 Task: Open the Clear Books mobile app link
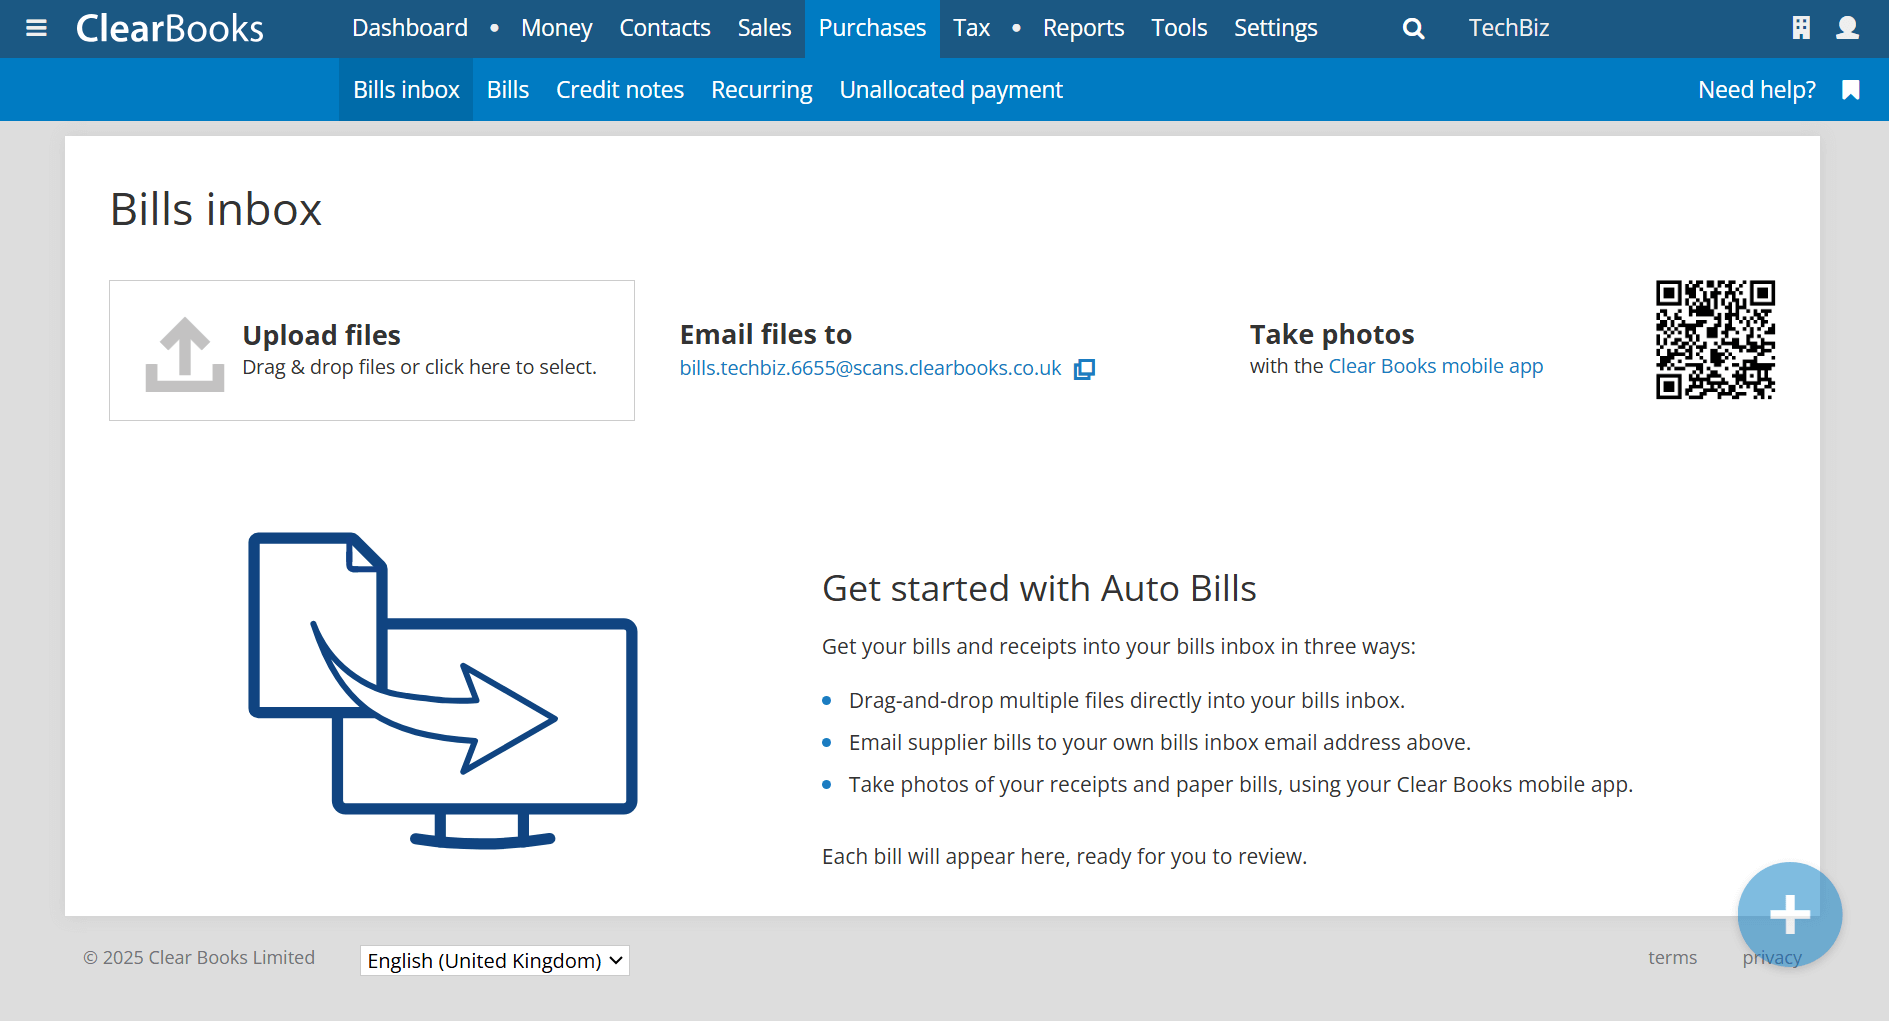click(x=1435, y=366)
